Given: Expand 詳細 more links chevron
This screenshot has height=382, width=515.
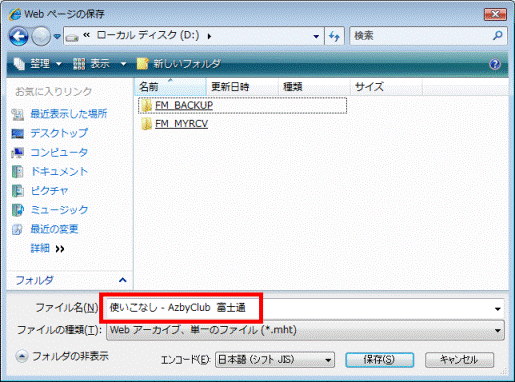Looking at the screenshot, I should [60, 249].
